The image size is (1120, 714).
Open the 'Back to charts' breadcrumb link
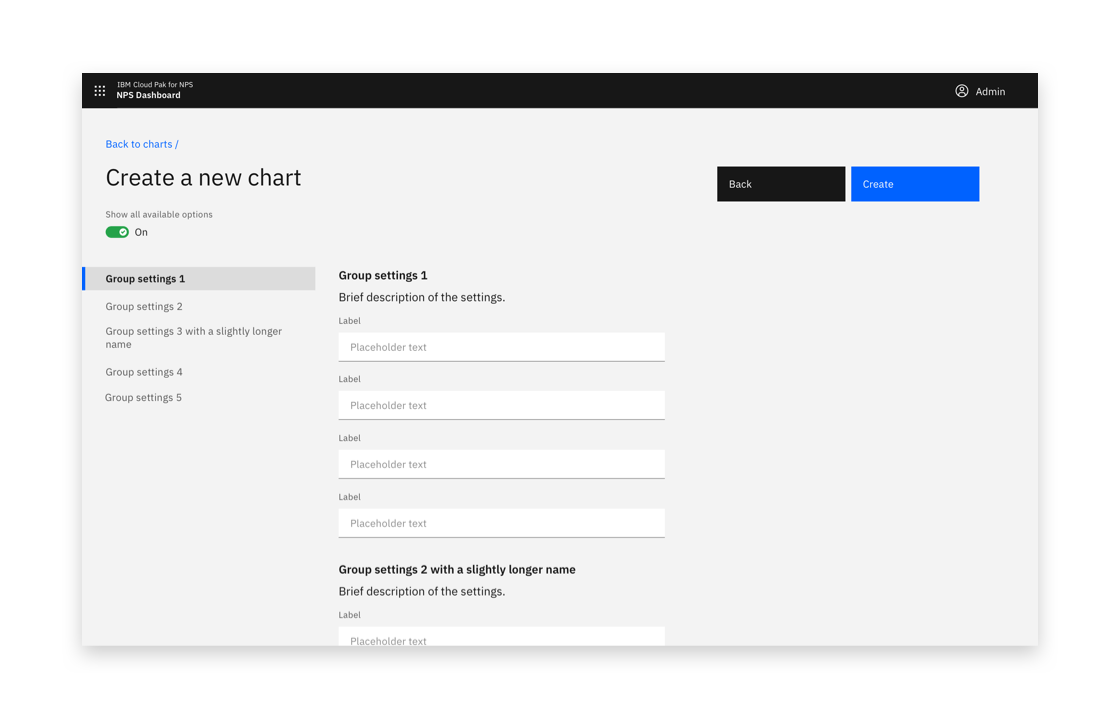tap(138, 144)
